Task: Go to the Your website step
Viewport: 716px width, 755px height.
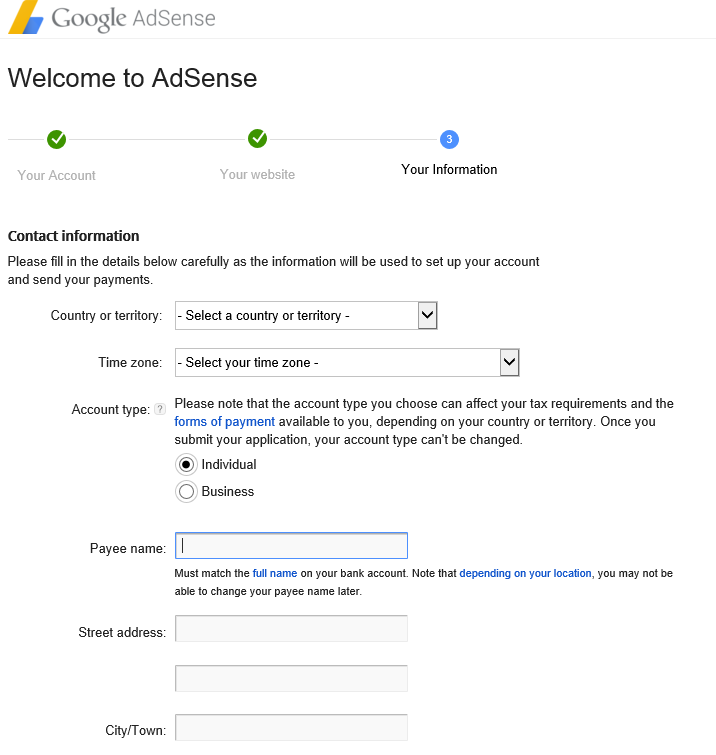Action: point(258,174)
